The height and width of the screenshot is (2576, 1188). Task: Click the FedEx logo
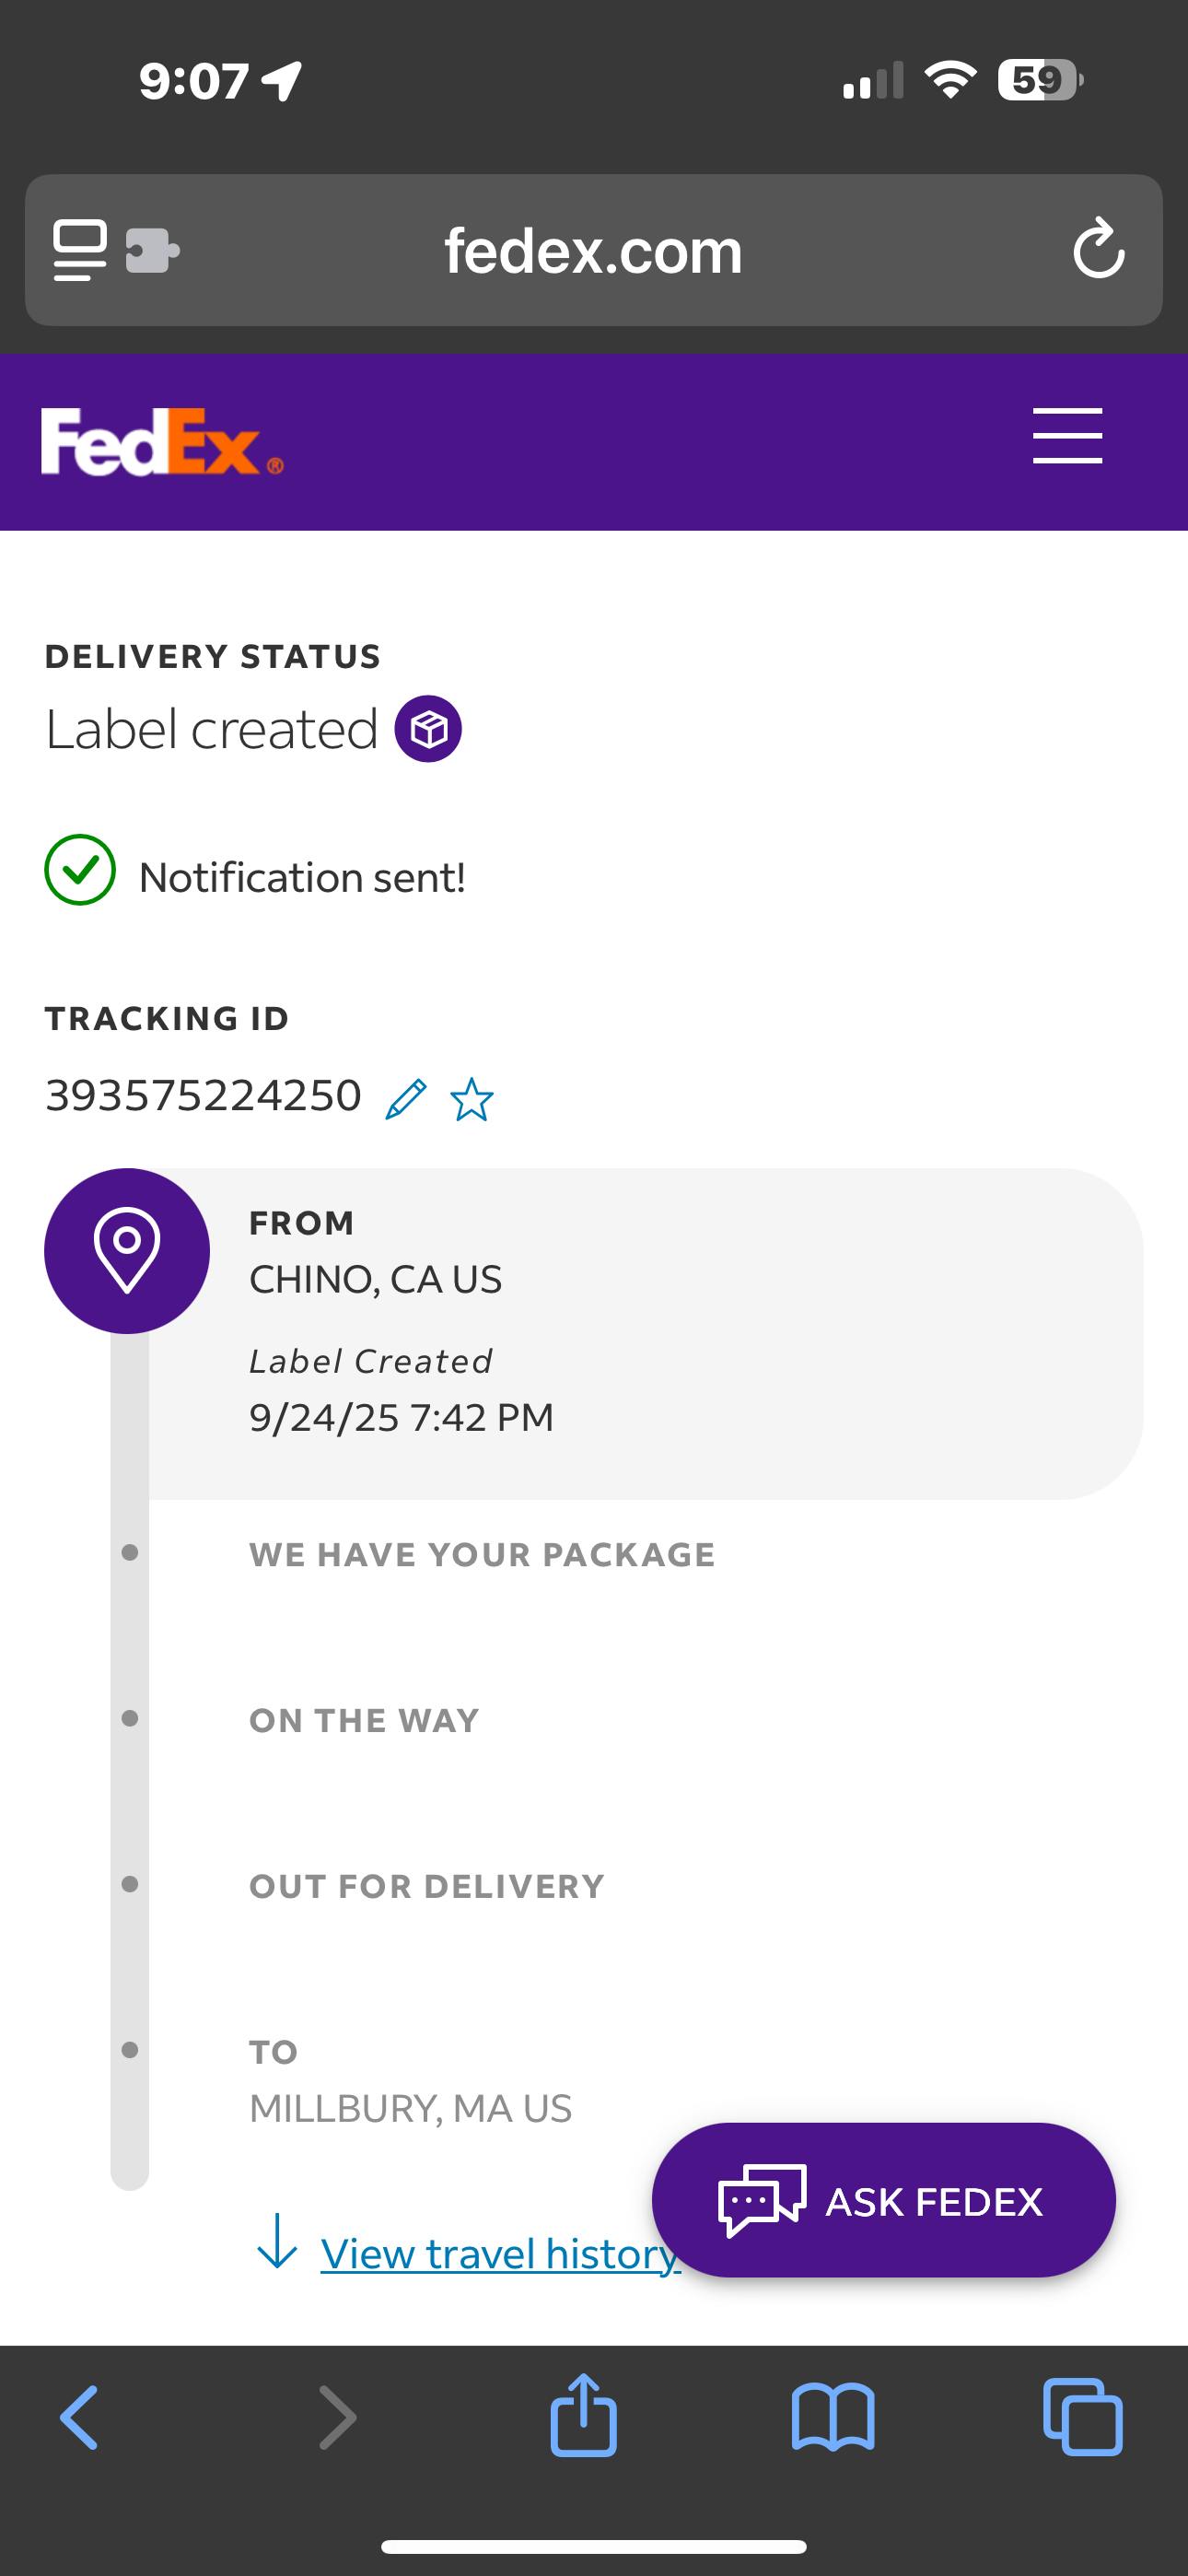tap(161, 441)
